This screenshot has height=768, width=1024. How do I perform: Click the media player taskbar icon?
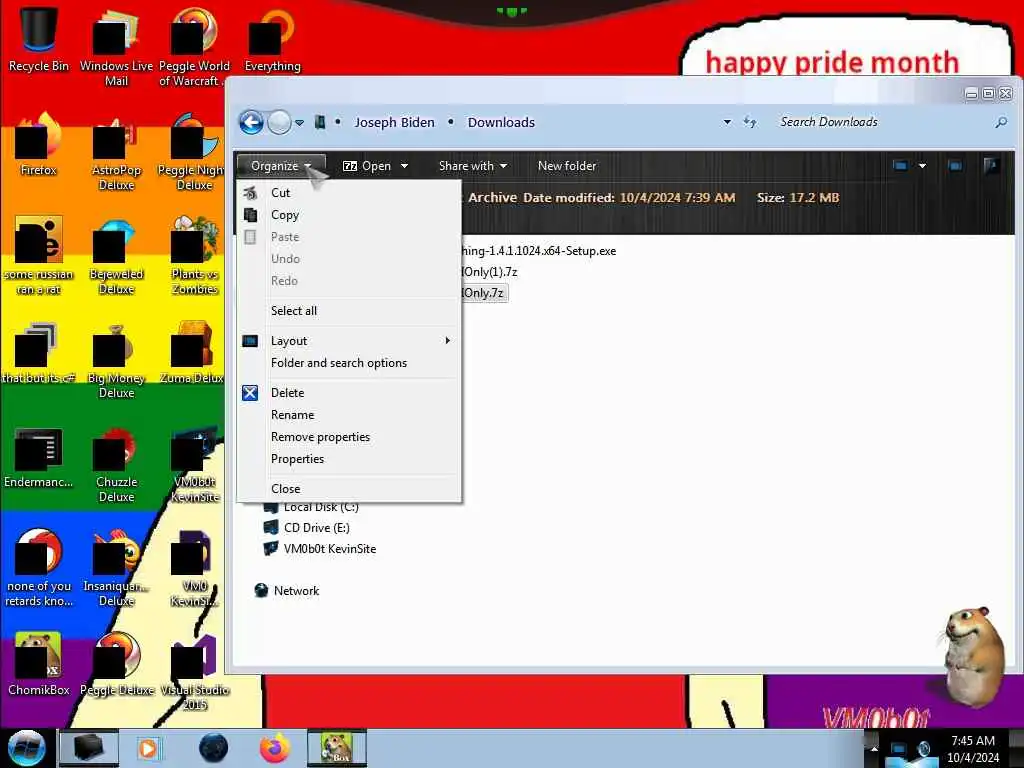point(148,748)
